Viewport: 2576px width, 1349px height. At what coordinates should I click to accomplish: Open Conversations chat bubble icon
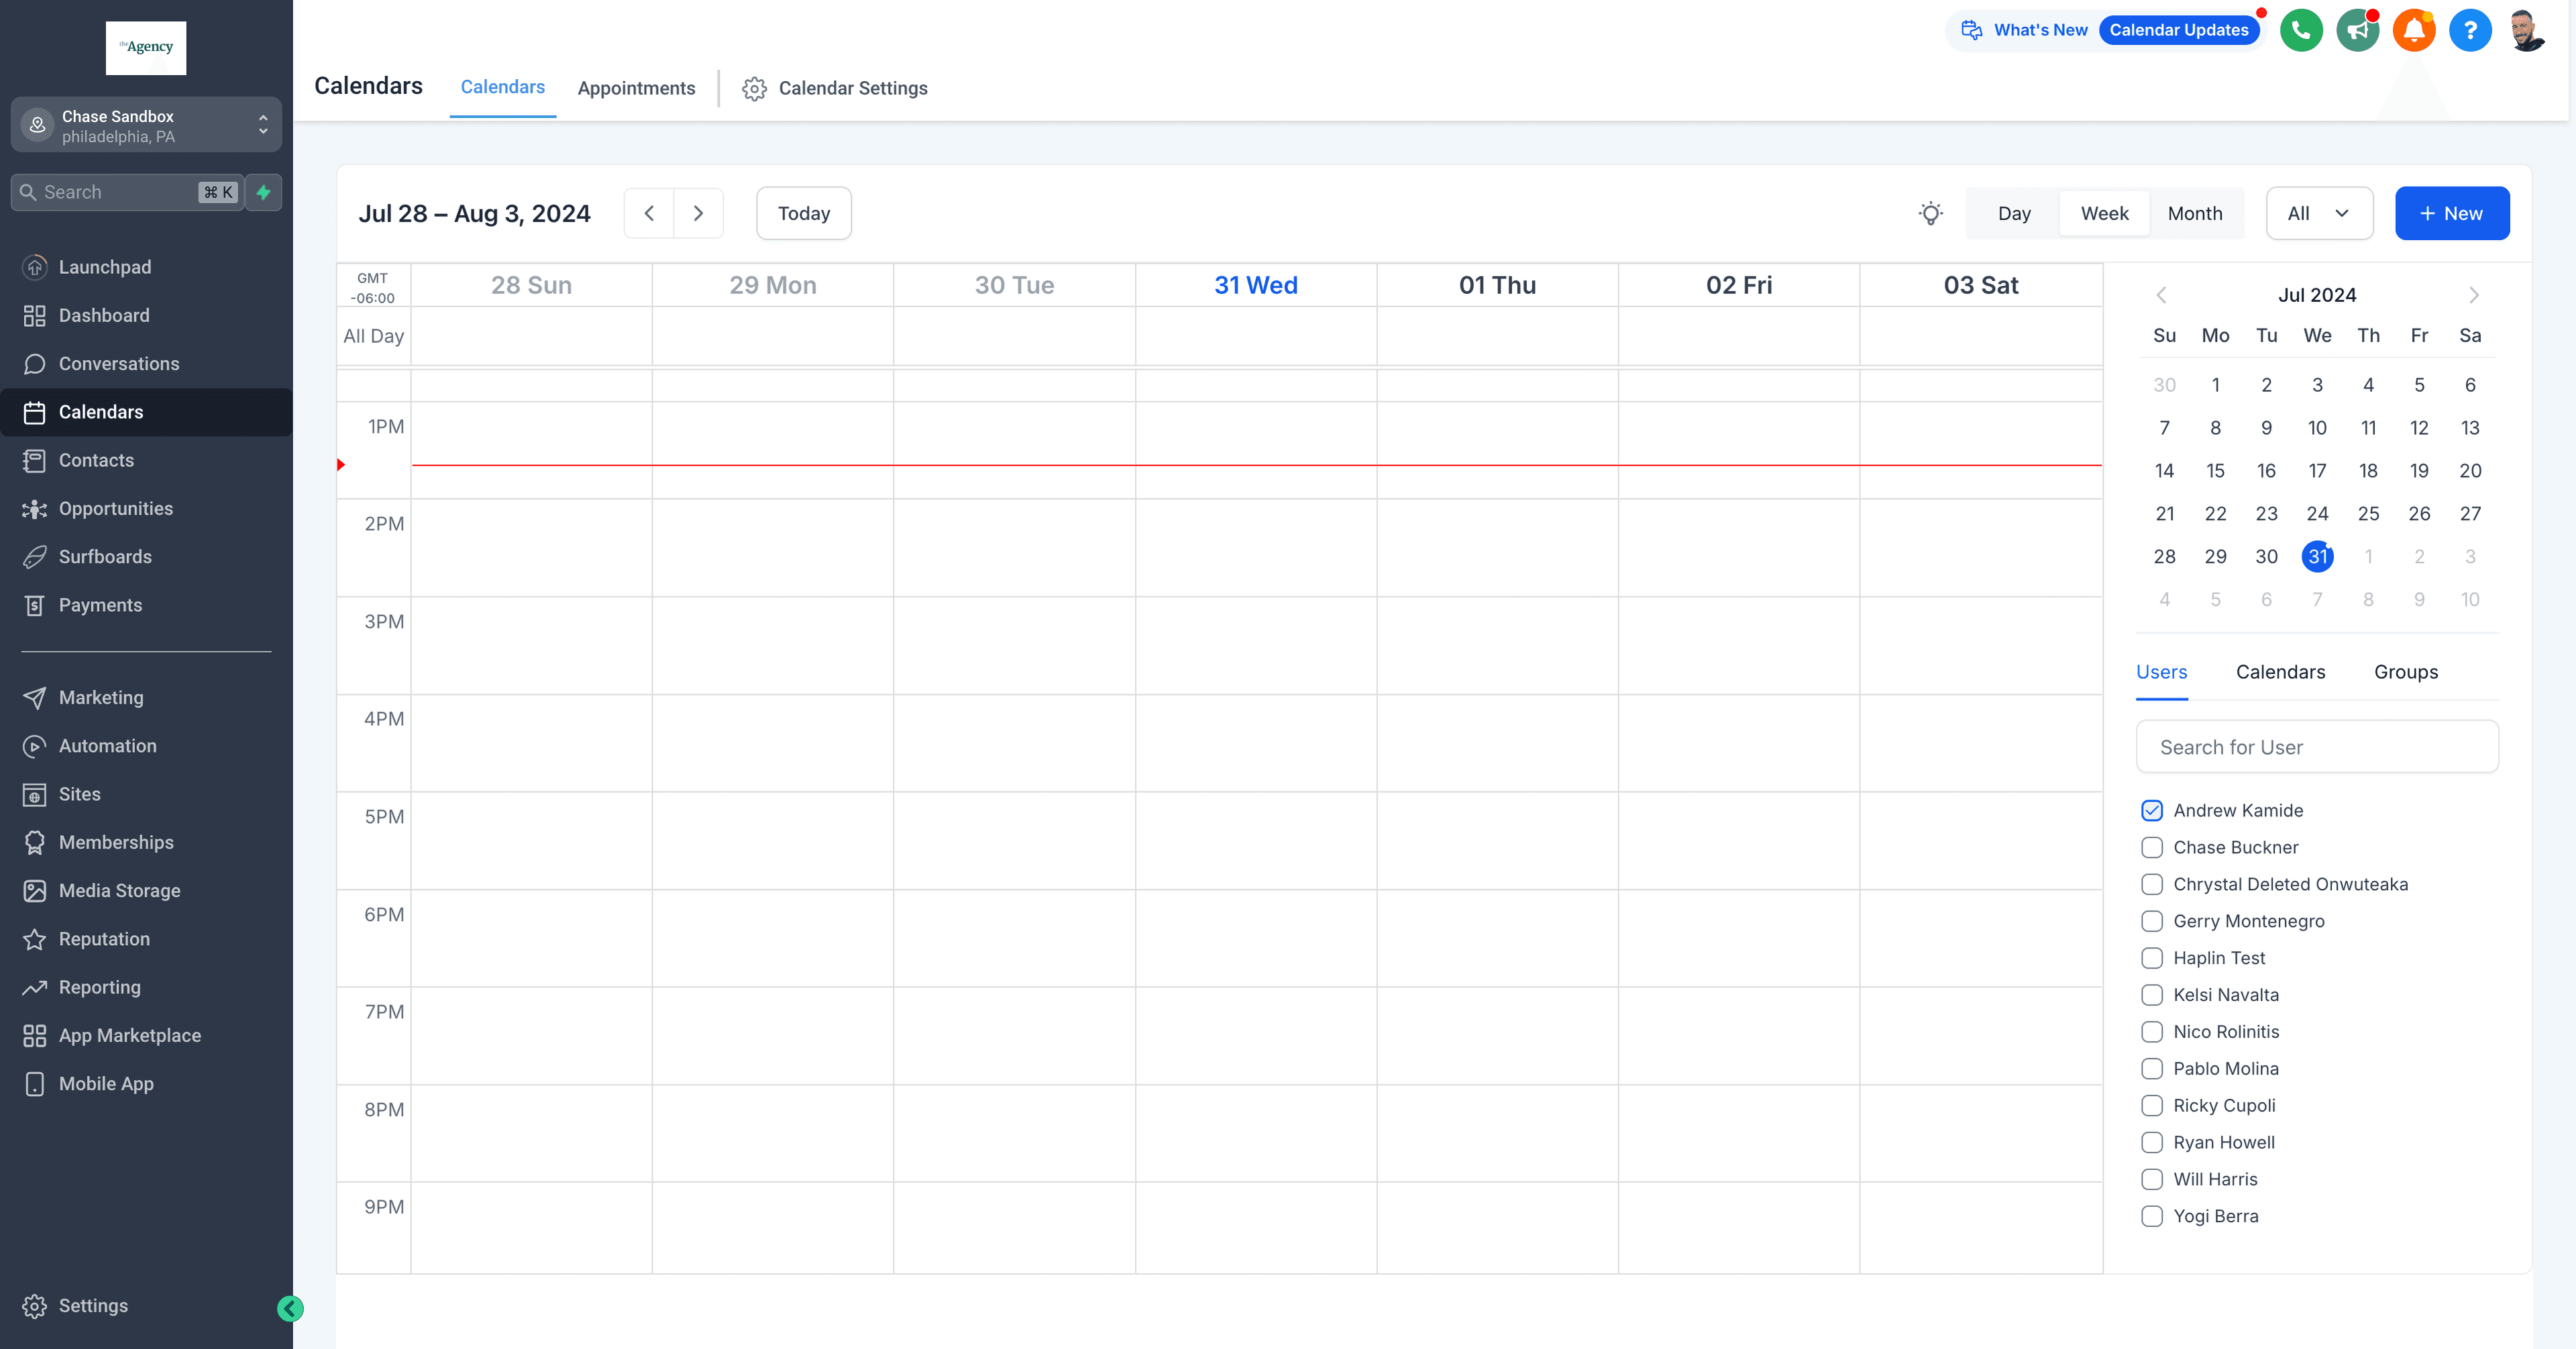35,364
